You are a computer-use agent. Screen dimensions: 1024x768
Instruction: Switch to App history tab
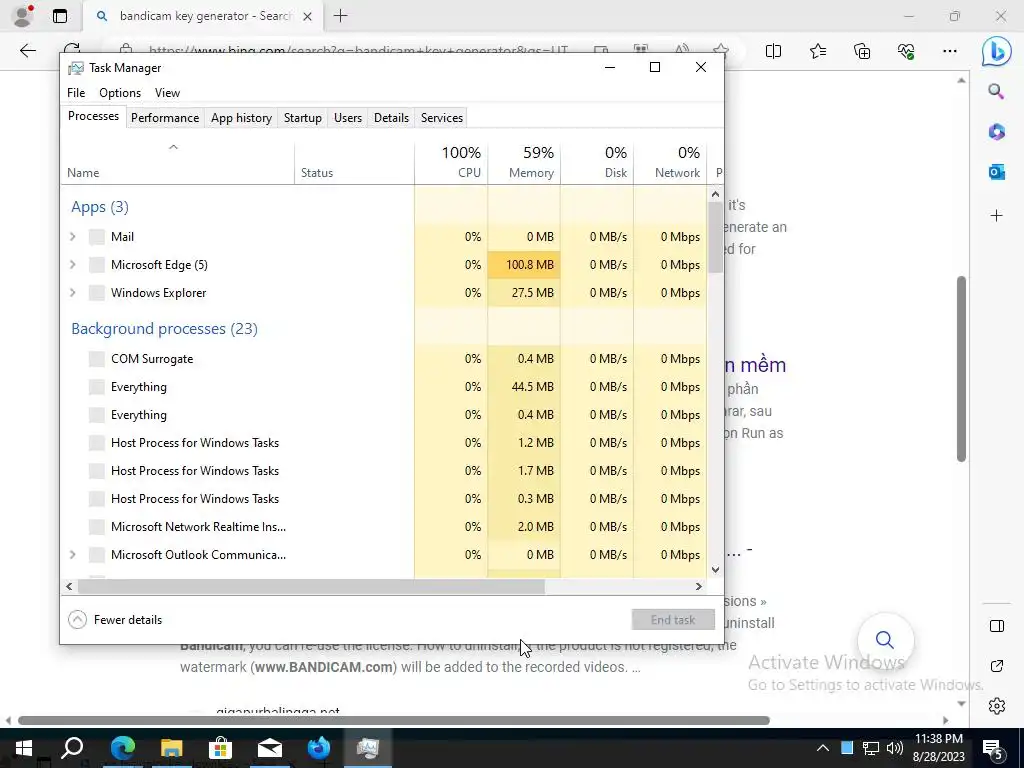[x=241, y=118]
